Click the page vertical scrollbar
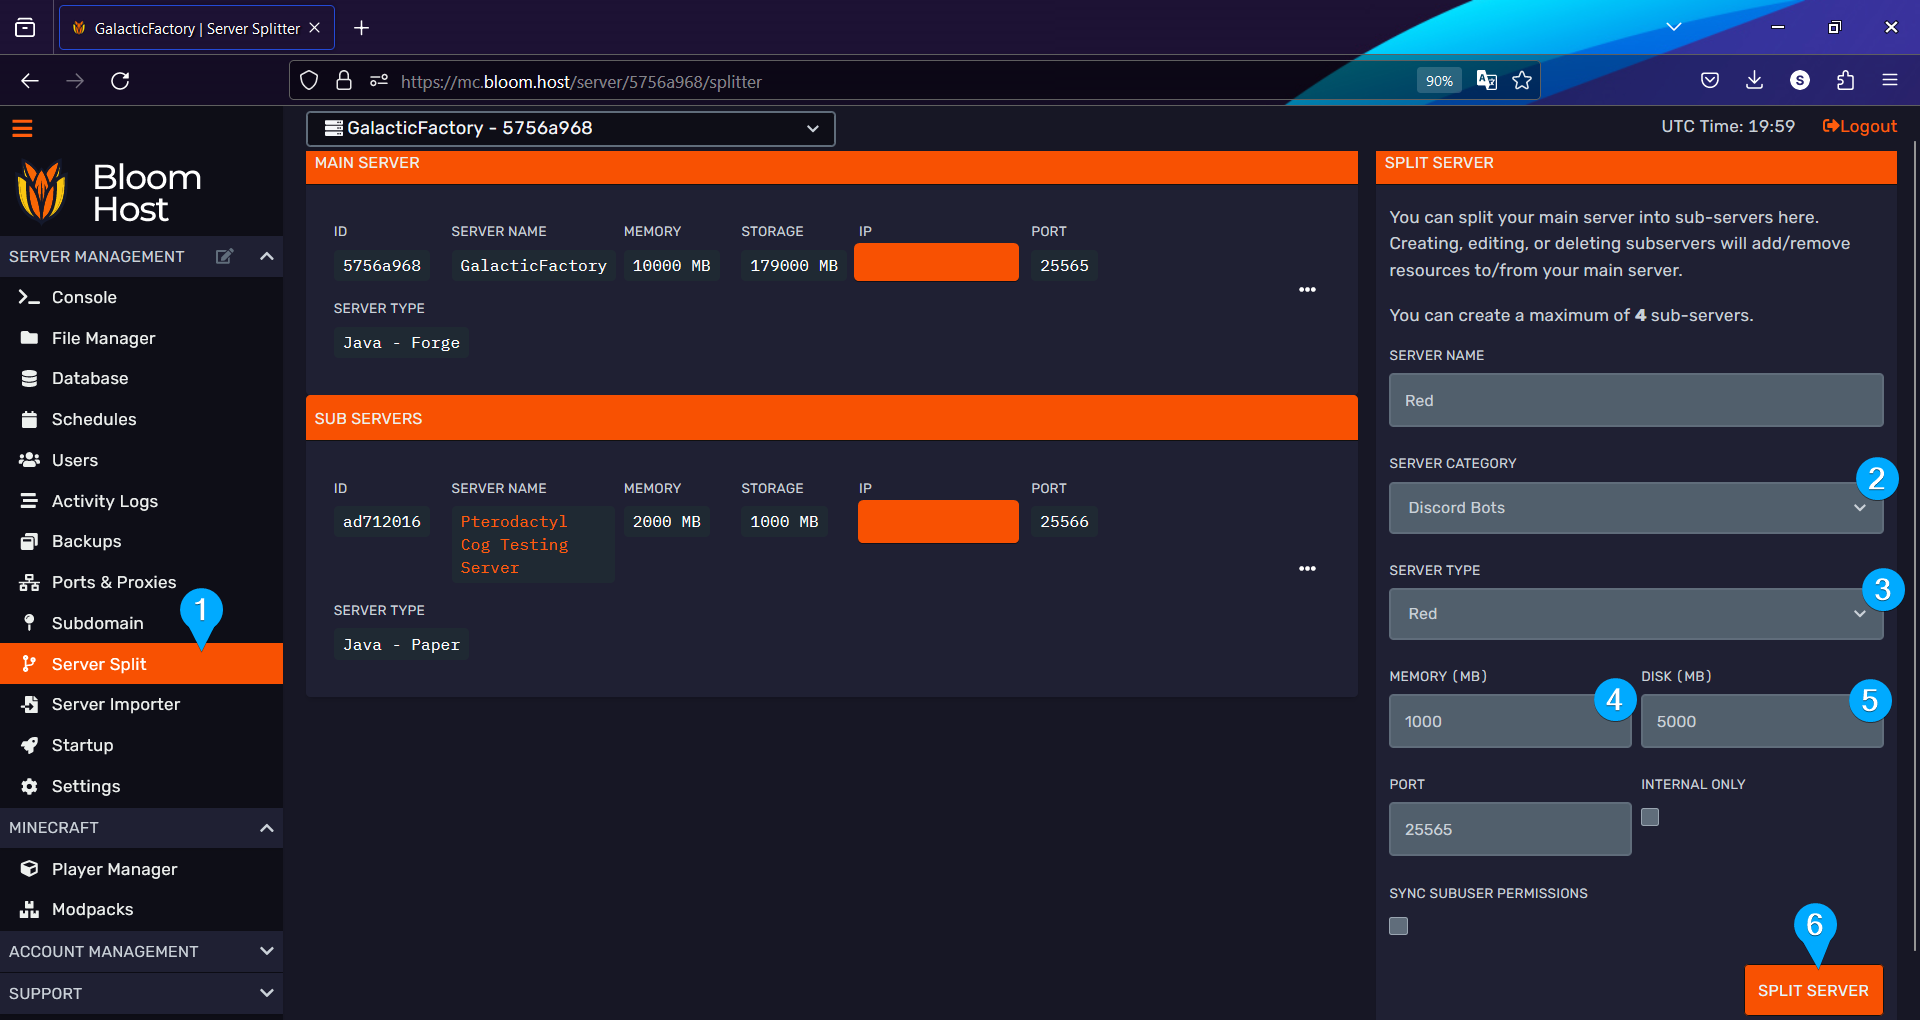The height and width of the screenshot is (1020, 1920). coord(1914,545)
